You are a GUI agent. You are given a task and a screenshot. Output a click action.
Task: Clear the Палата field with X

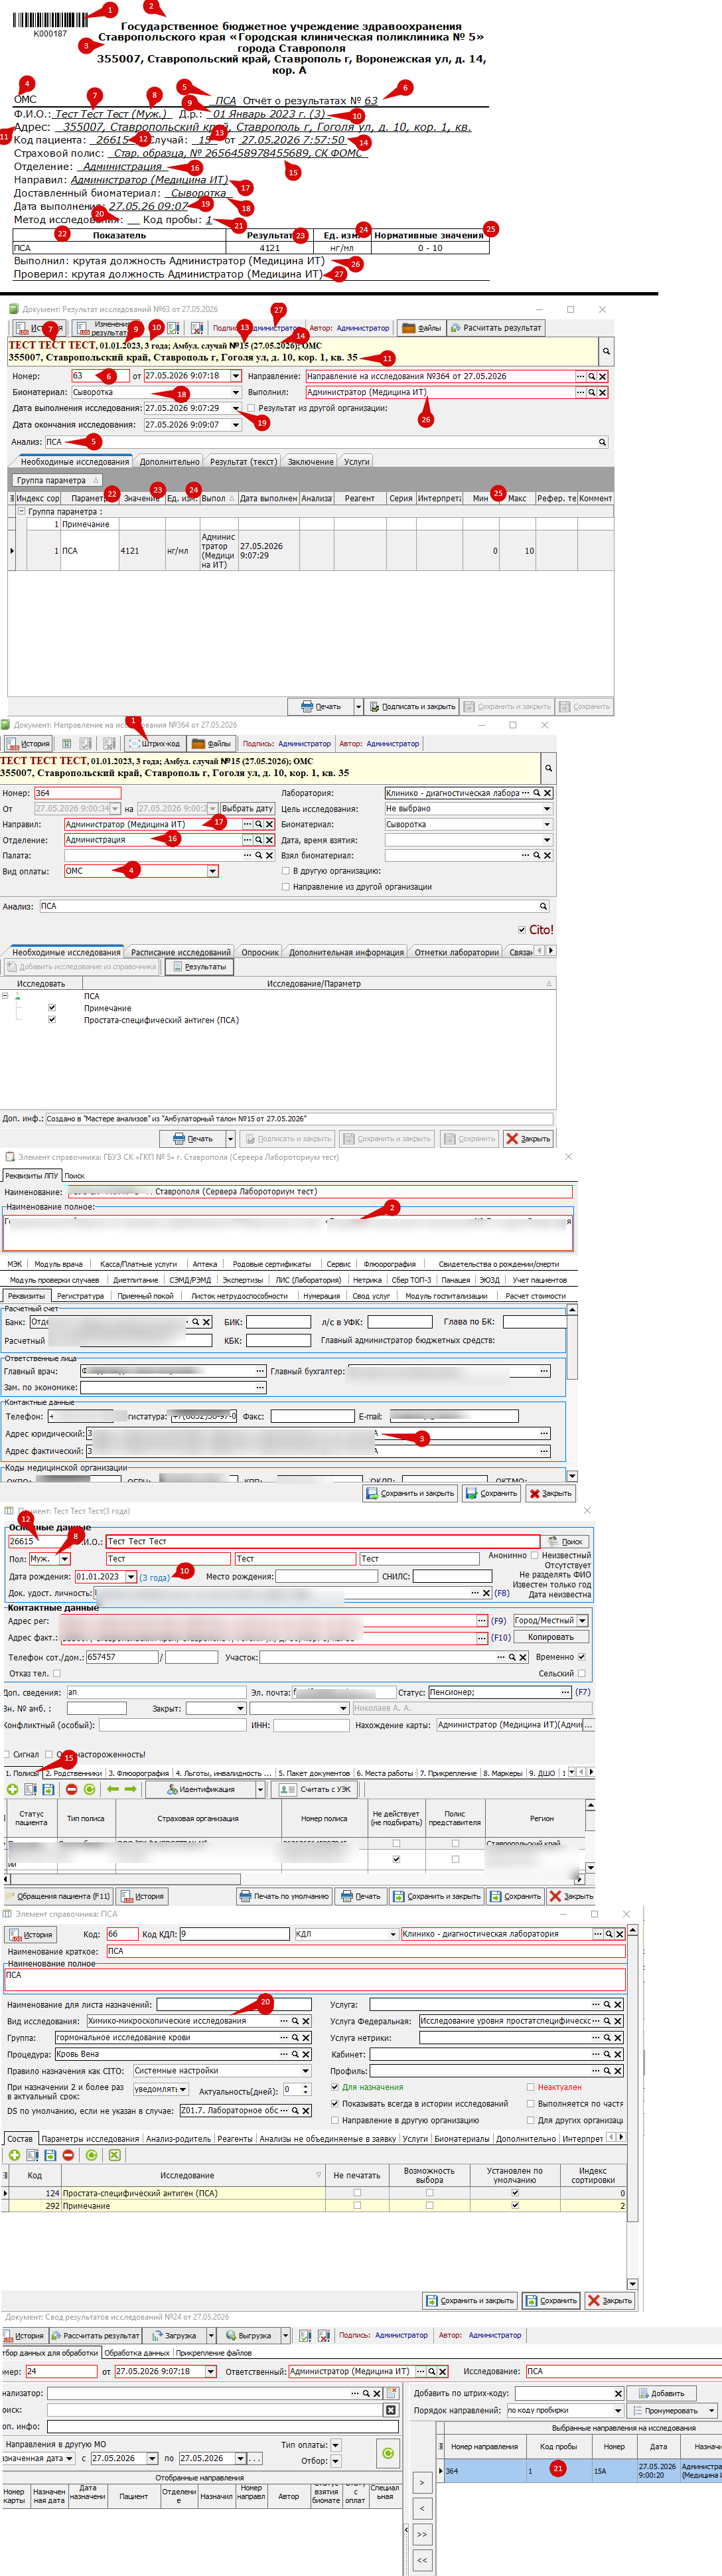pos(269,856)
